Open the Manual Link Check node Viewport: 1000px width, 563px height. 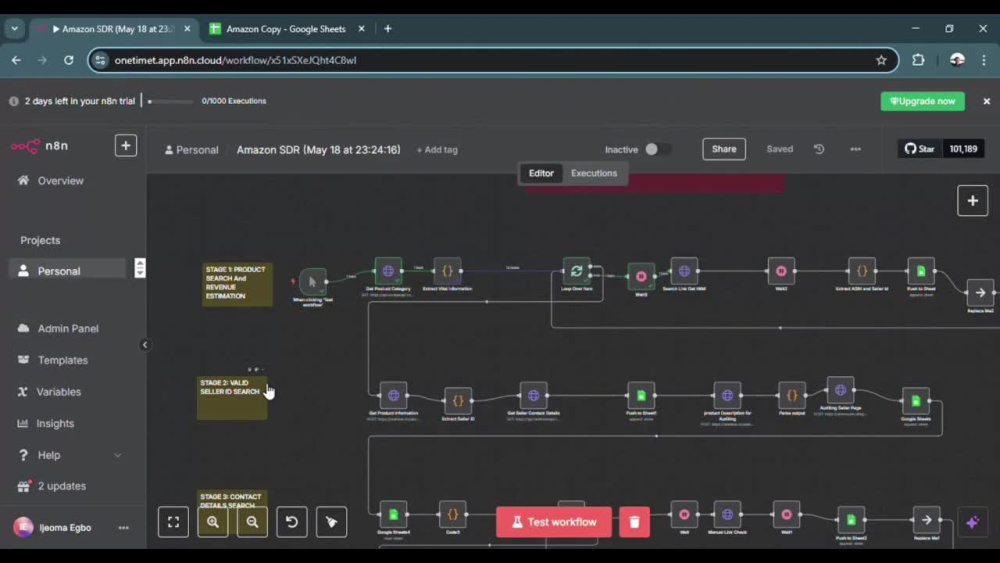tap(727, 514)
